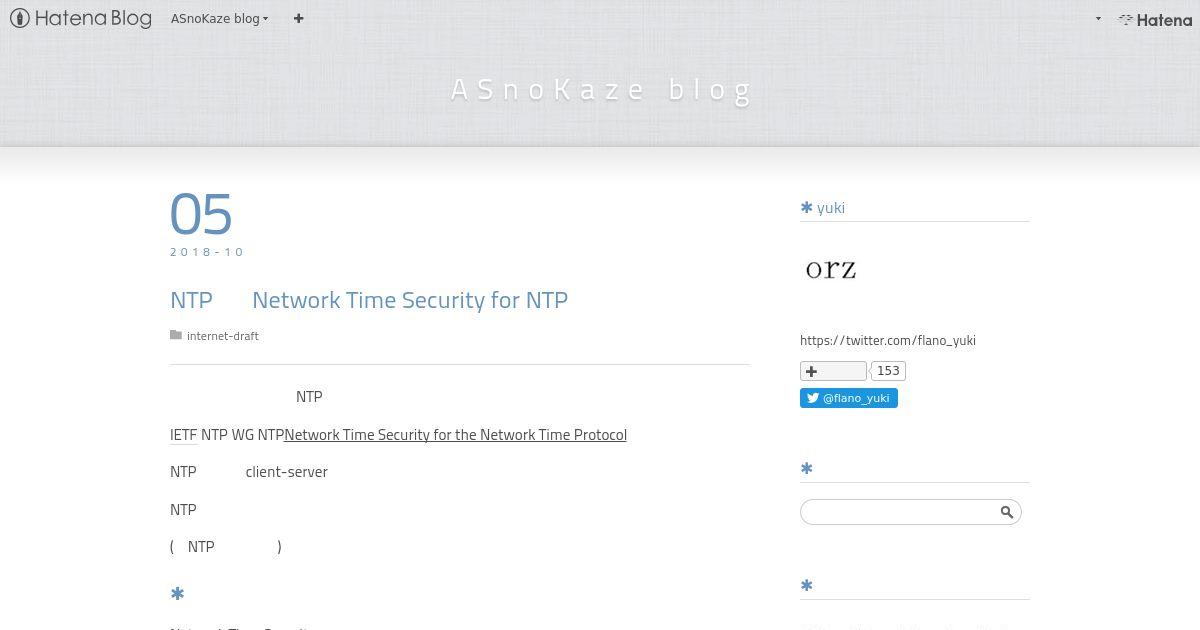Filter by internet-draft category tag
Screen dimensions: 1200x630
click(x=223, y=336)
